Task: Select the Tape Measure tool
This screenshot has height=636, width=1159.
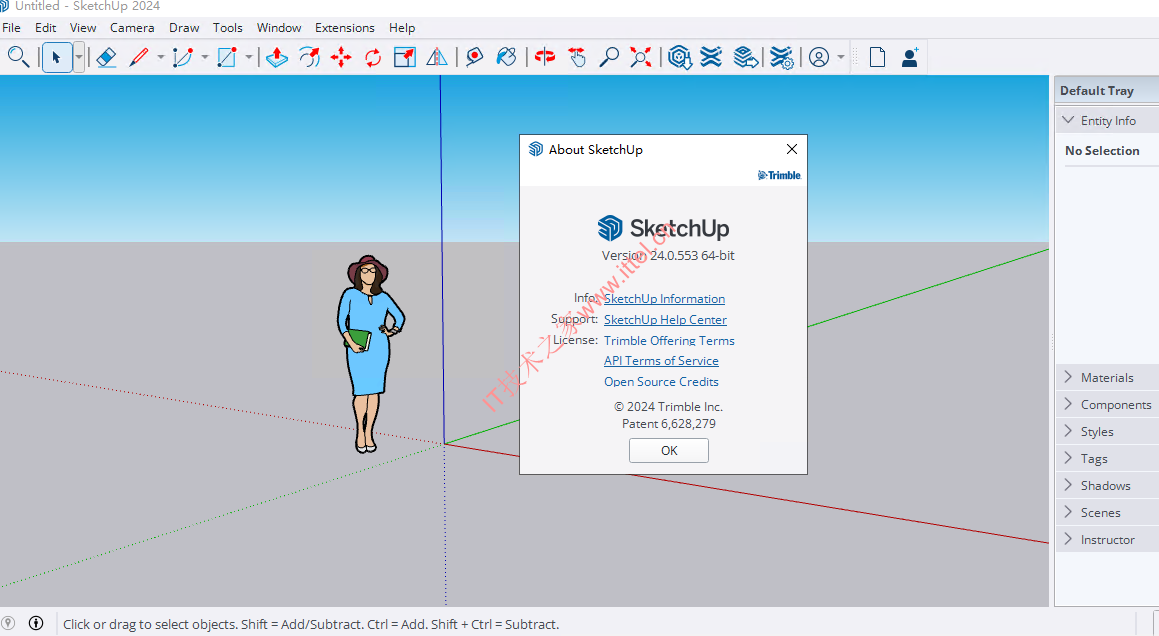Action: click(475, 57)
